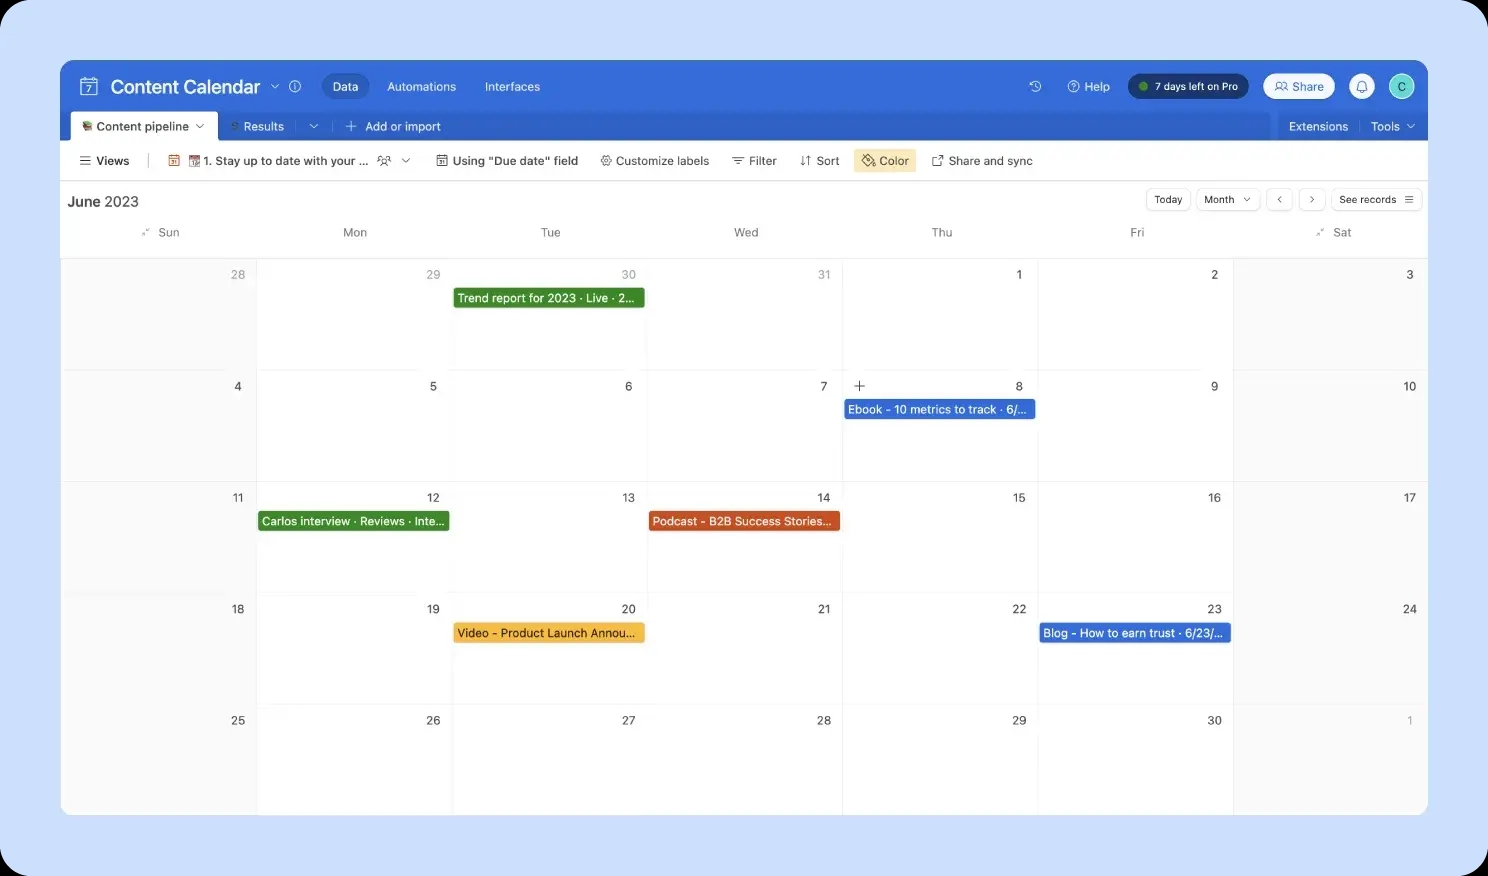Screen dimensions: 1488x876
Task: Click the June 2023 heading
Action: 103,201
